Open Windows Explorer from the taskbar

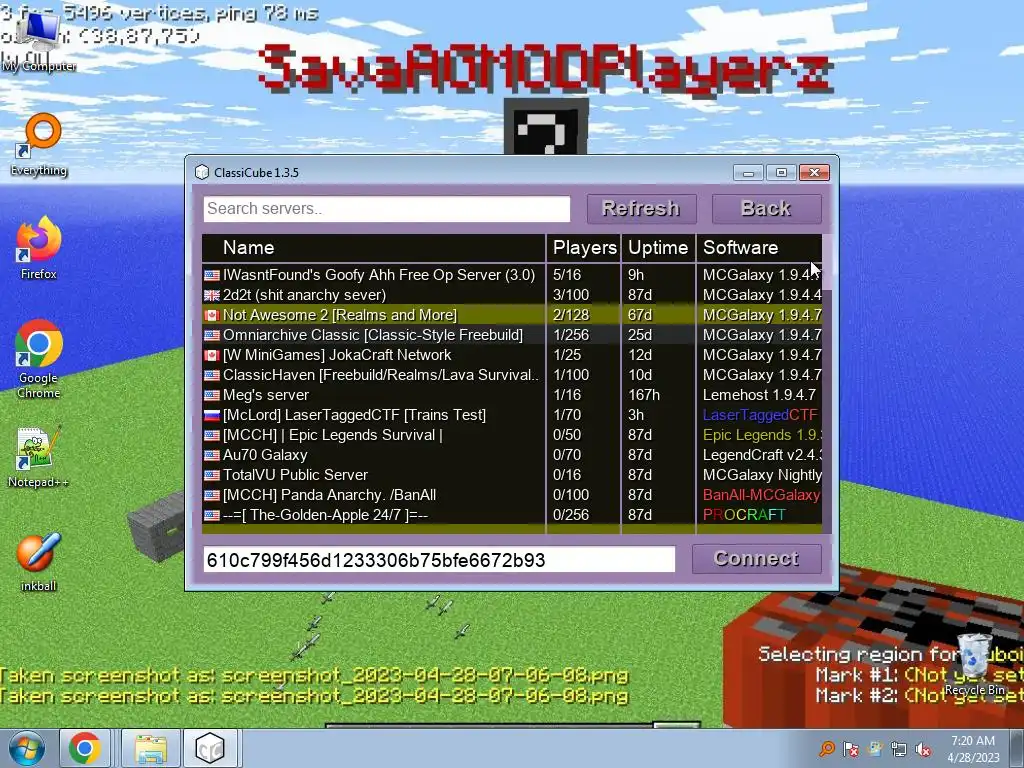coord(151,748)
